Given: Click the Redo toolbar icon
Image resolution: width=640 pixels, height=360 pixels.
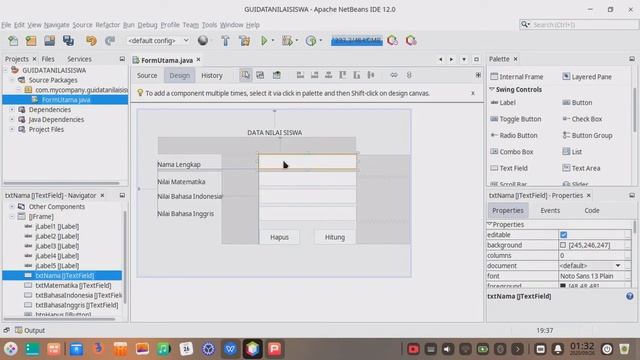Looking at the screenshot, I should tap(110, 41).
